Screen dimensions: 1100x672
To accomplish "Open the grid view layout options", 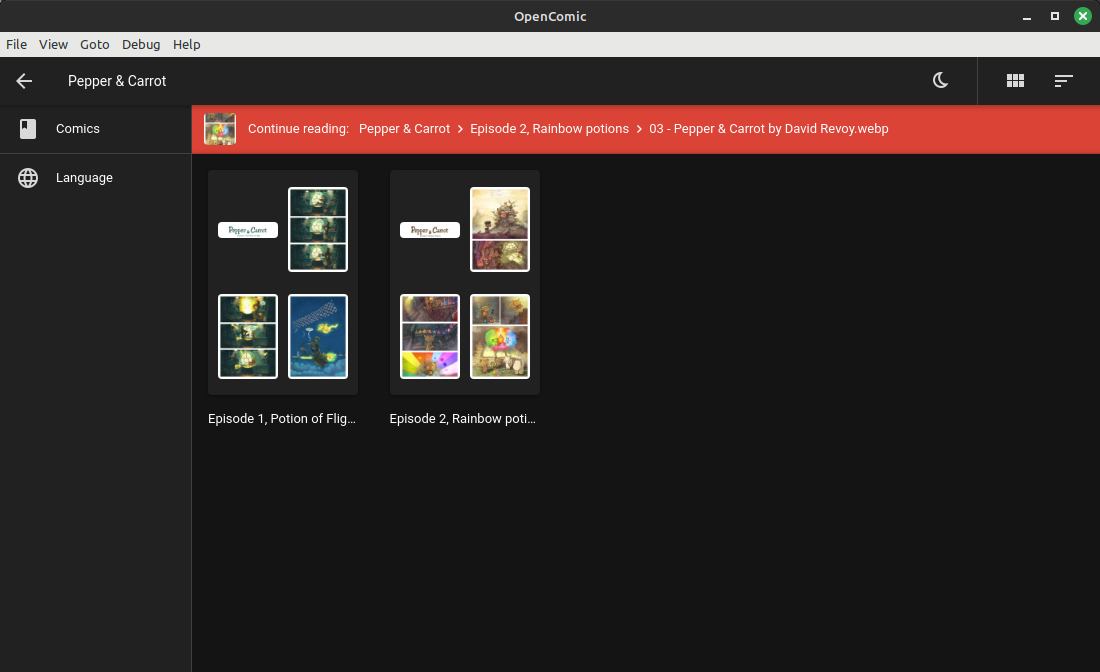I will point(1015,81).
